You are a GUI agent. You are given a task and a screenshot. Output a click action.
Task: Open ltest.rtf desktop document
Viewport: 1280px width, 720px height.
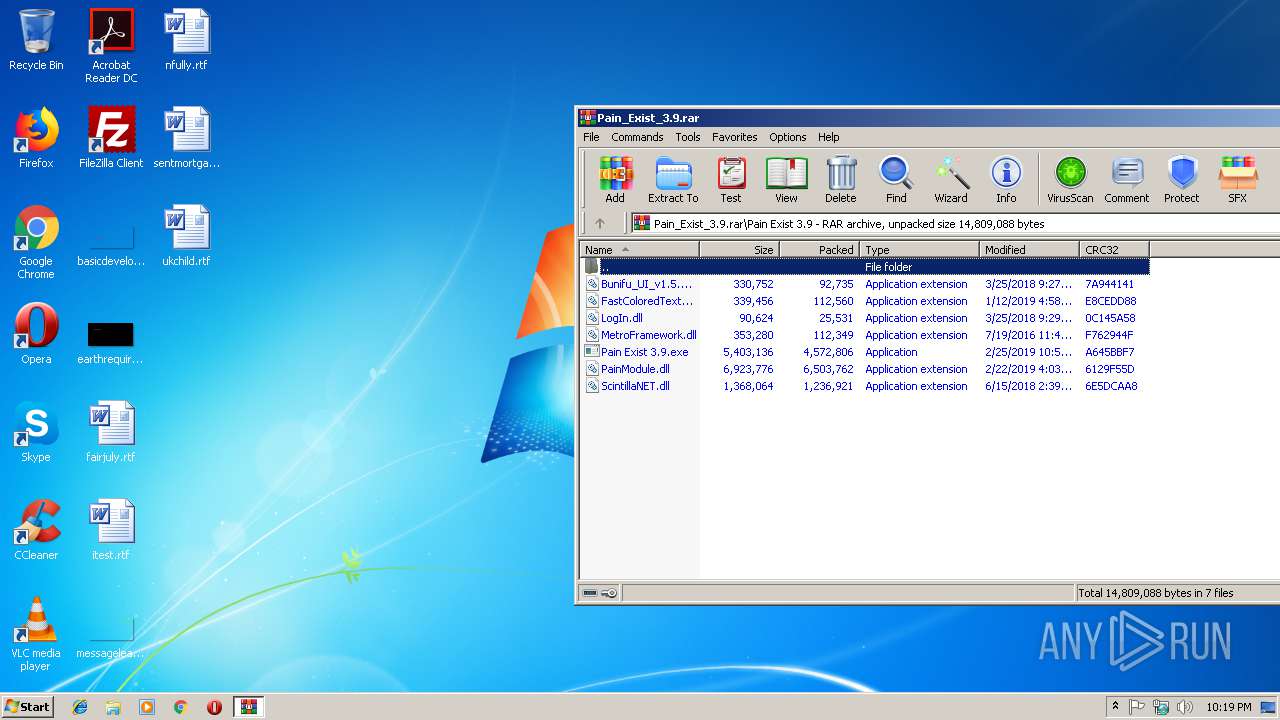coord(111,530)
